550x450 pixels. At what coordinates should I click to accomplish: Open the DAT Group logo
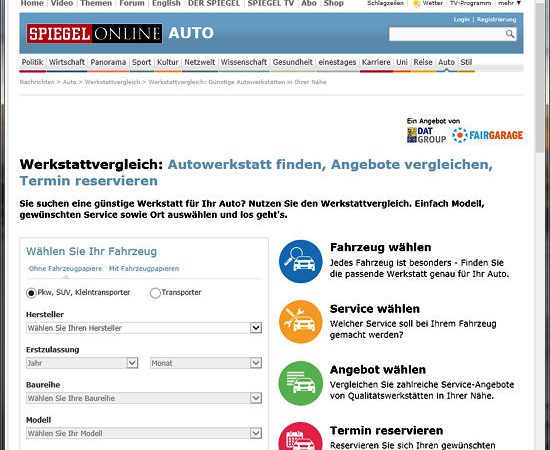(426, 135)
